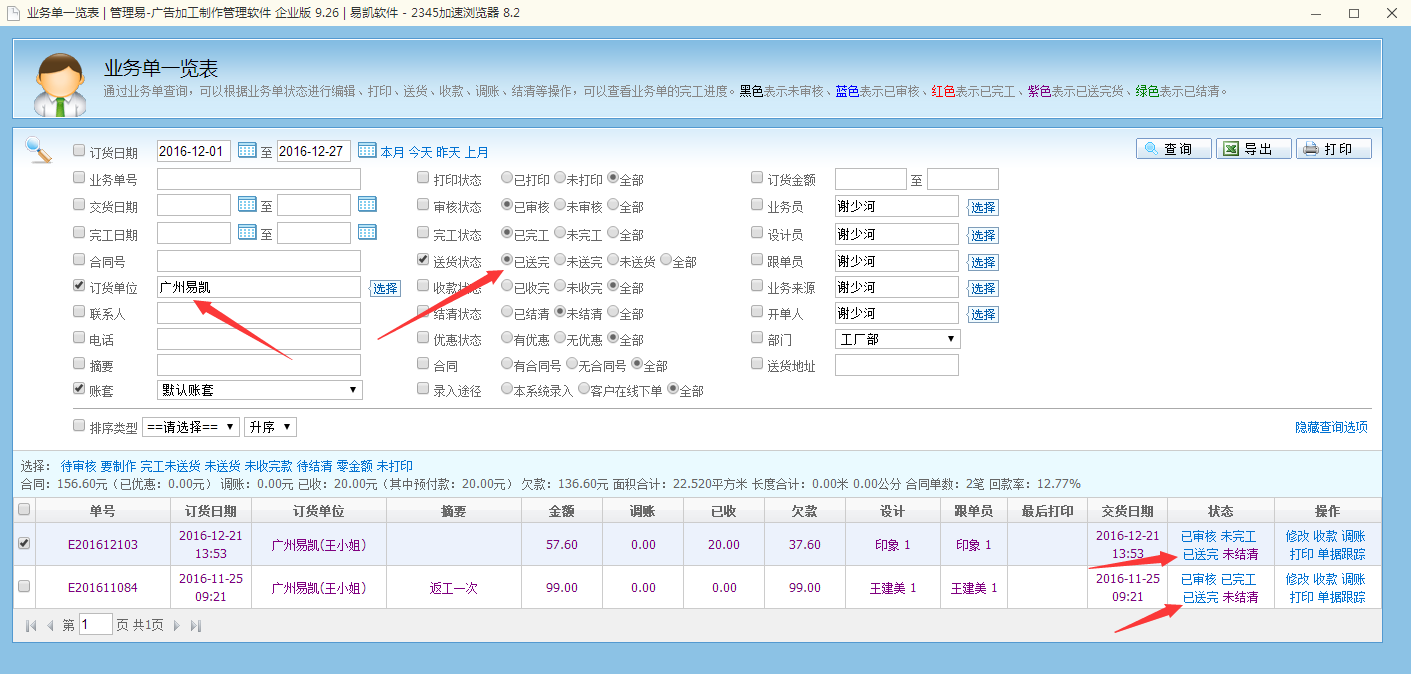Go to next page arrow in pager
The width and height of the screenshot is (1411, 674).
pos(177,626)
